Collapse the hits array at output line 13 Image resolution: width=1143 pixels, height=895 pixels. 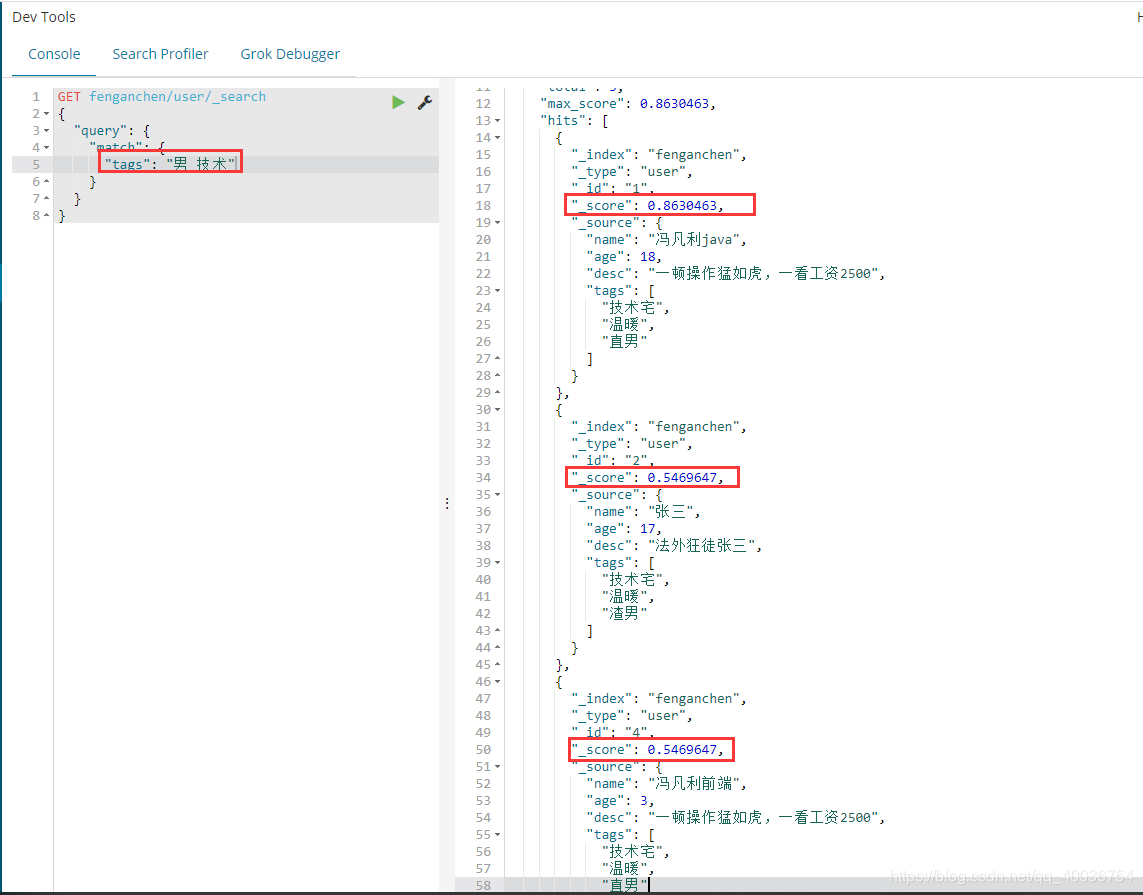[x=497, y=120]
